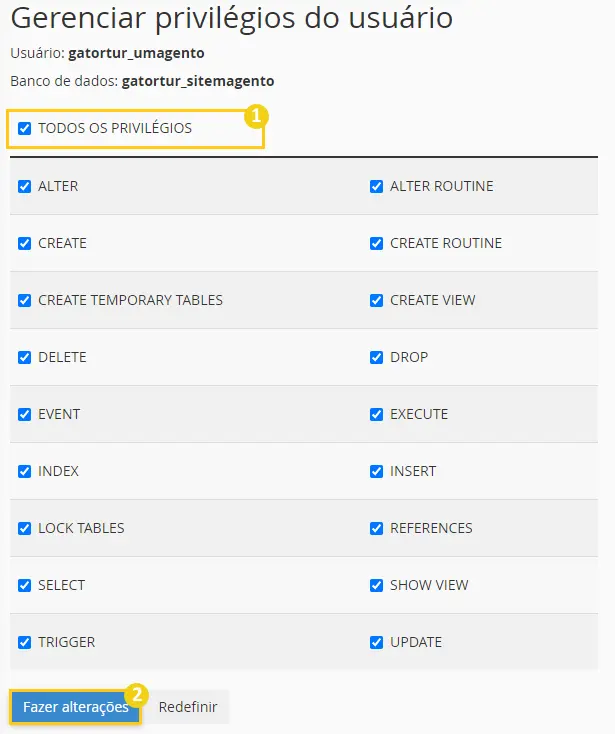Disable the TRIGGER privilege
This screenshot has width=615, height=734.
point(24,642)
